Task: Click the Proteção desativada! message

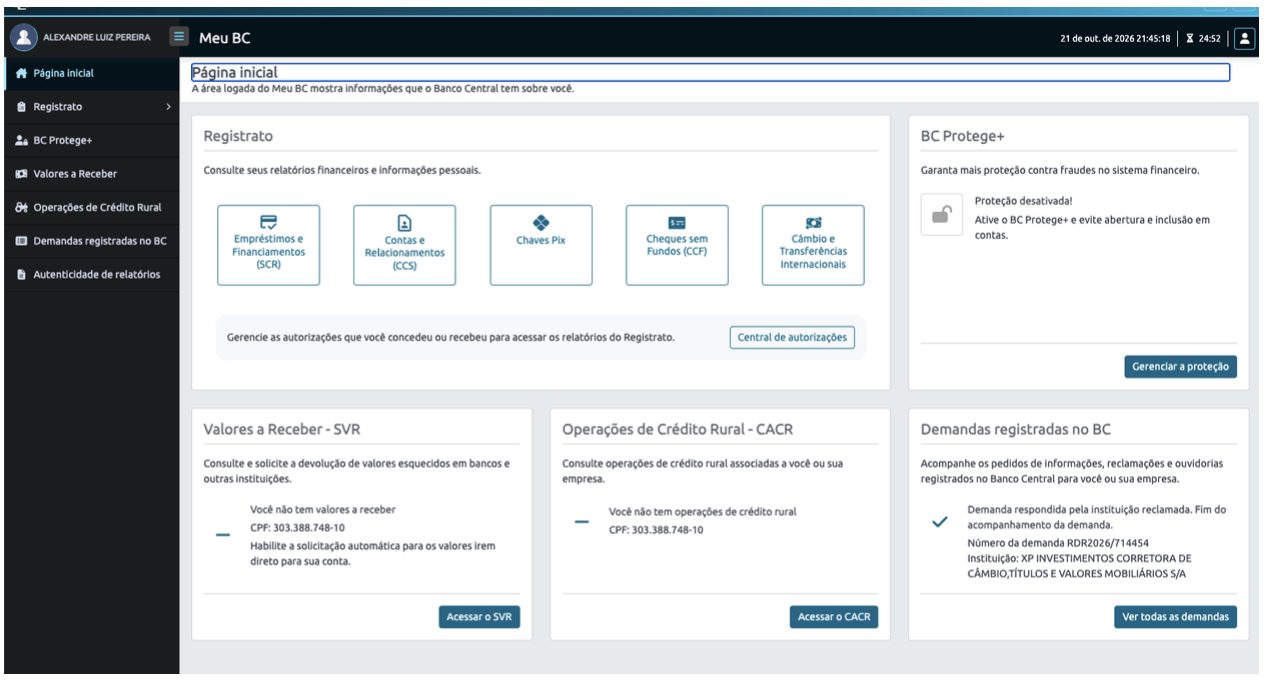Action: (x=1023, y=201)
